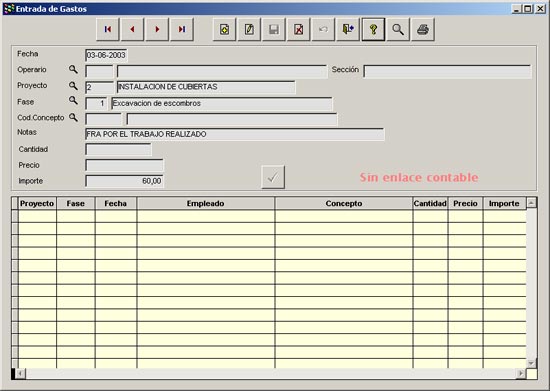550x391 pixels.
Task: Click the Operario name field
Action: (x=222, y=71)
